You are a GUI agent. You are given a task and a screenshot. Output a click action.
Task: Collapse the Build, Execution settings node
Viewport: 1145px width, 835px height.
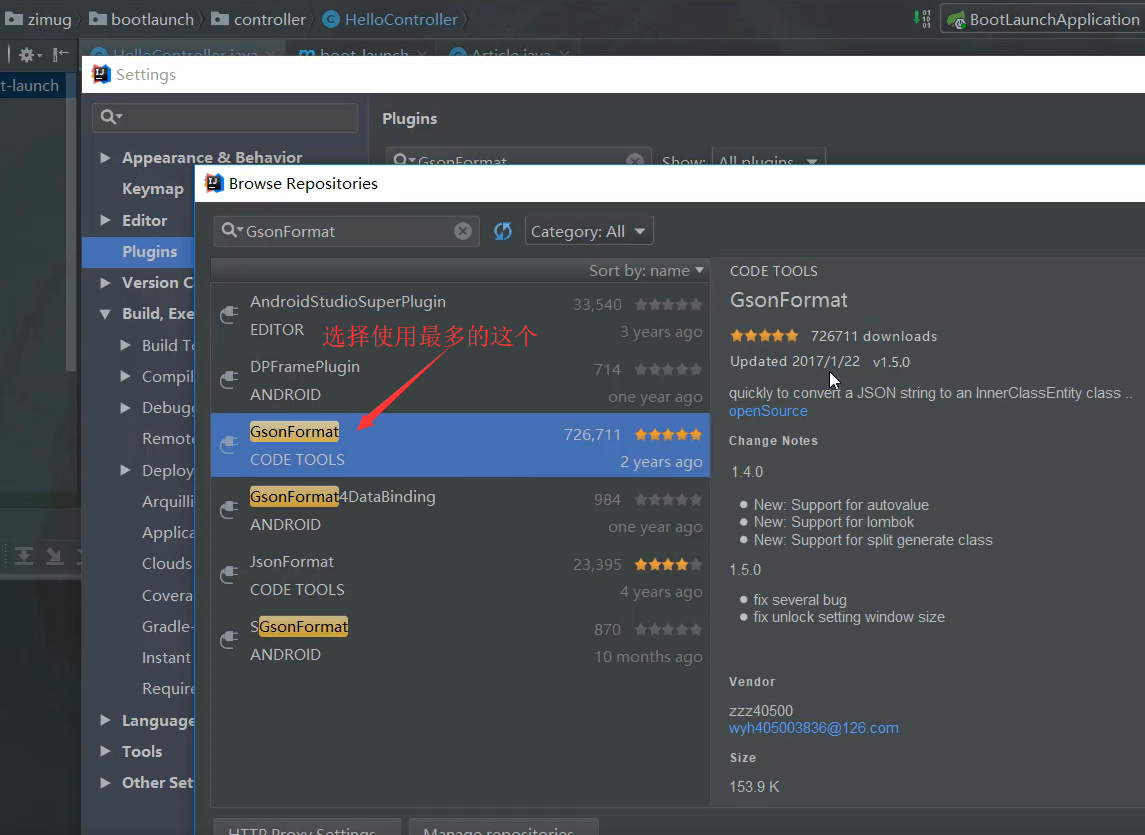105,313
